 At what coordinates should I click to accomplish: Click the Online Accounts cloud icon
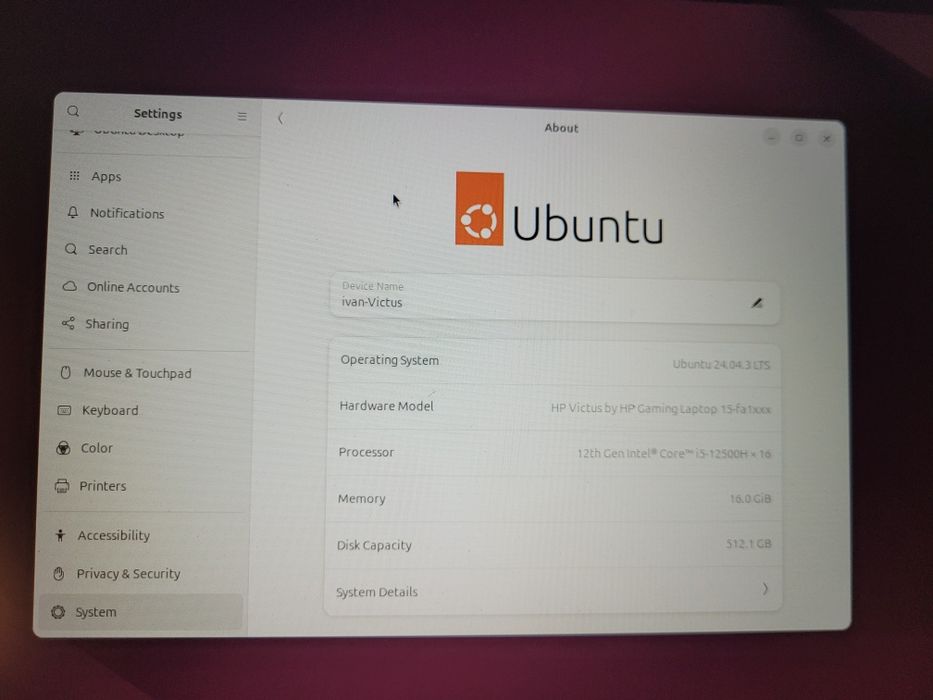(70, 286)
